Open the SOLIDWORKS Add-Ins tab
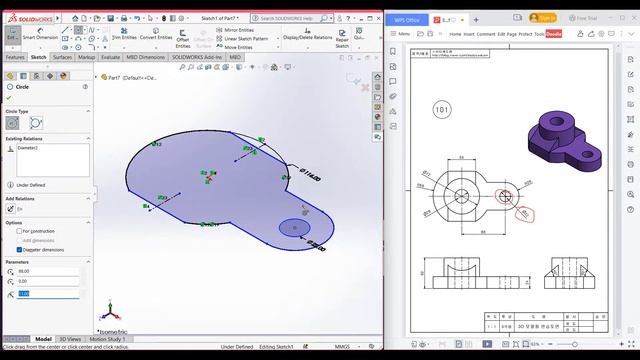Image resolution: width=640 pixels, height=360 pixels. pos(197,57)
